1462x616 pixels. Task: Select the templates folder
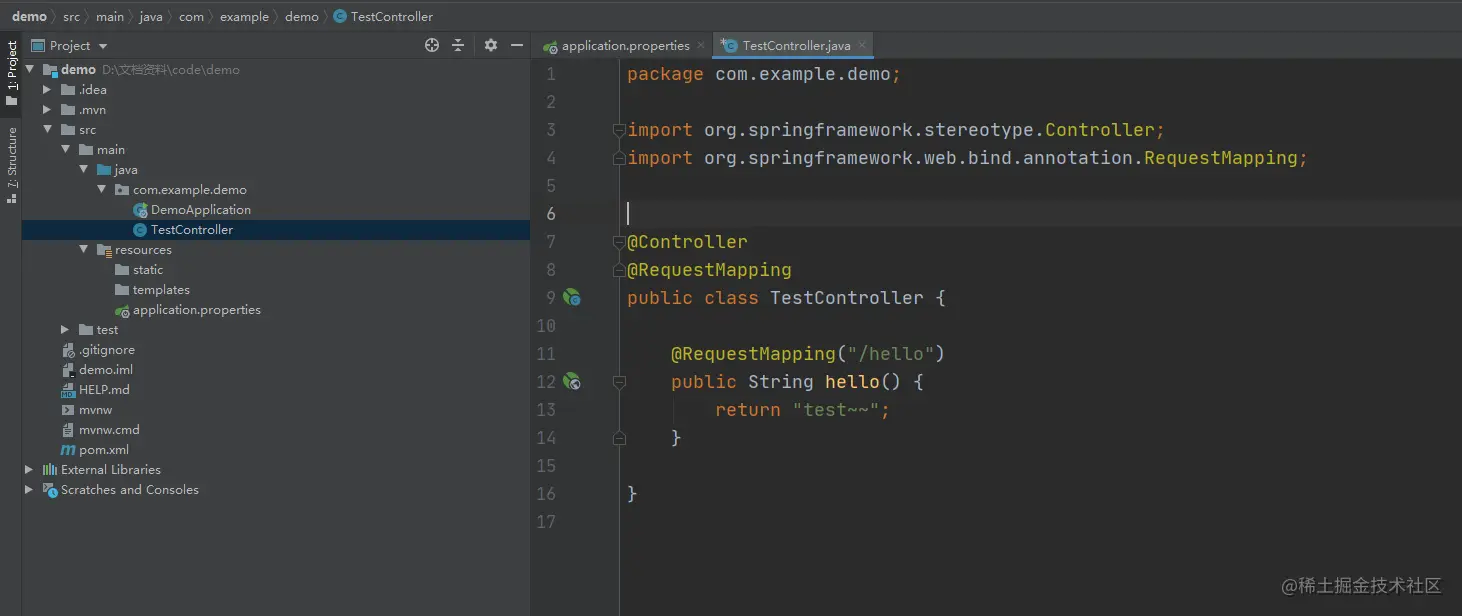(160, 290)
